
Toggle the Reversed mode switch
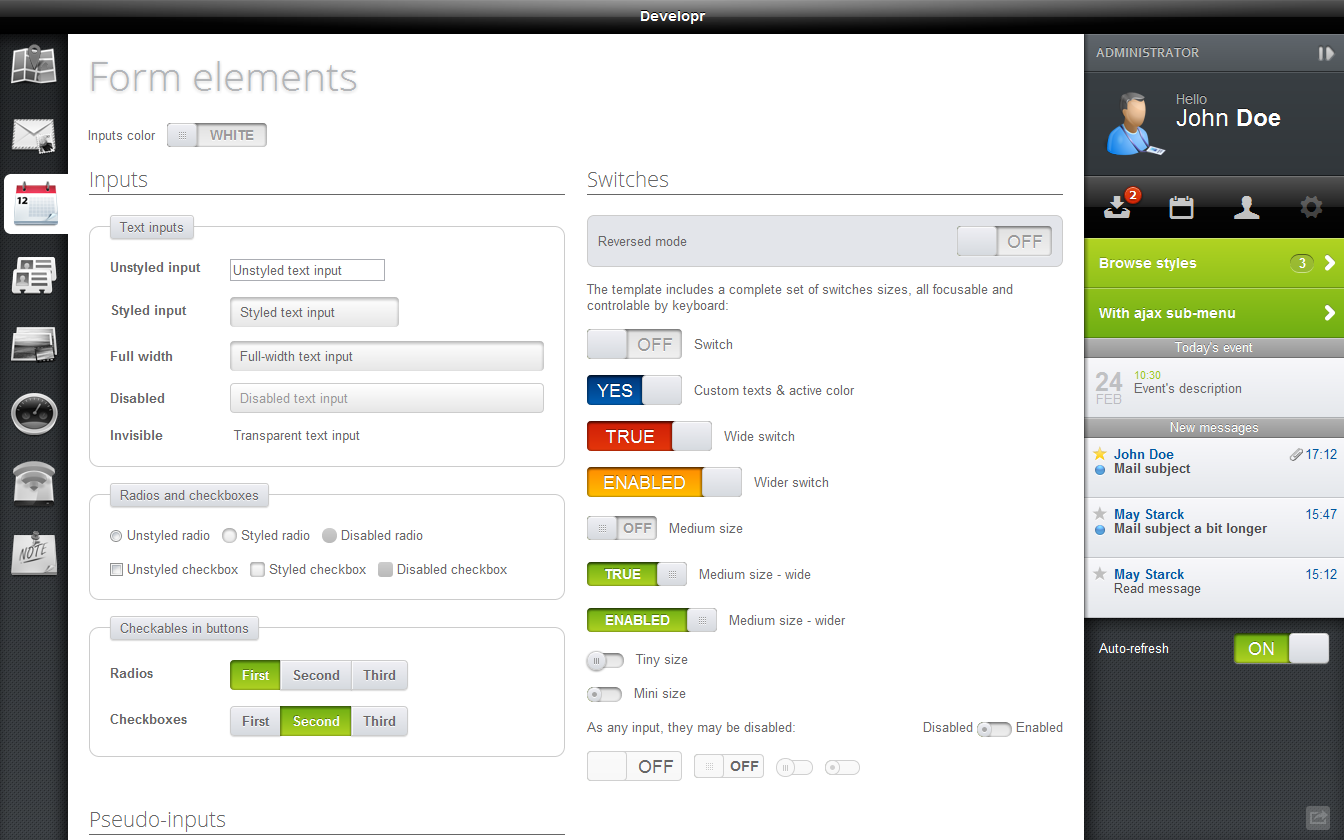point(1004,241)
